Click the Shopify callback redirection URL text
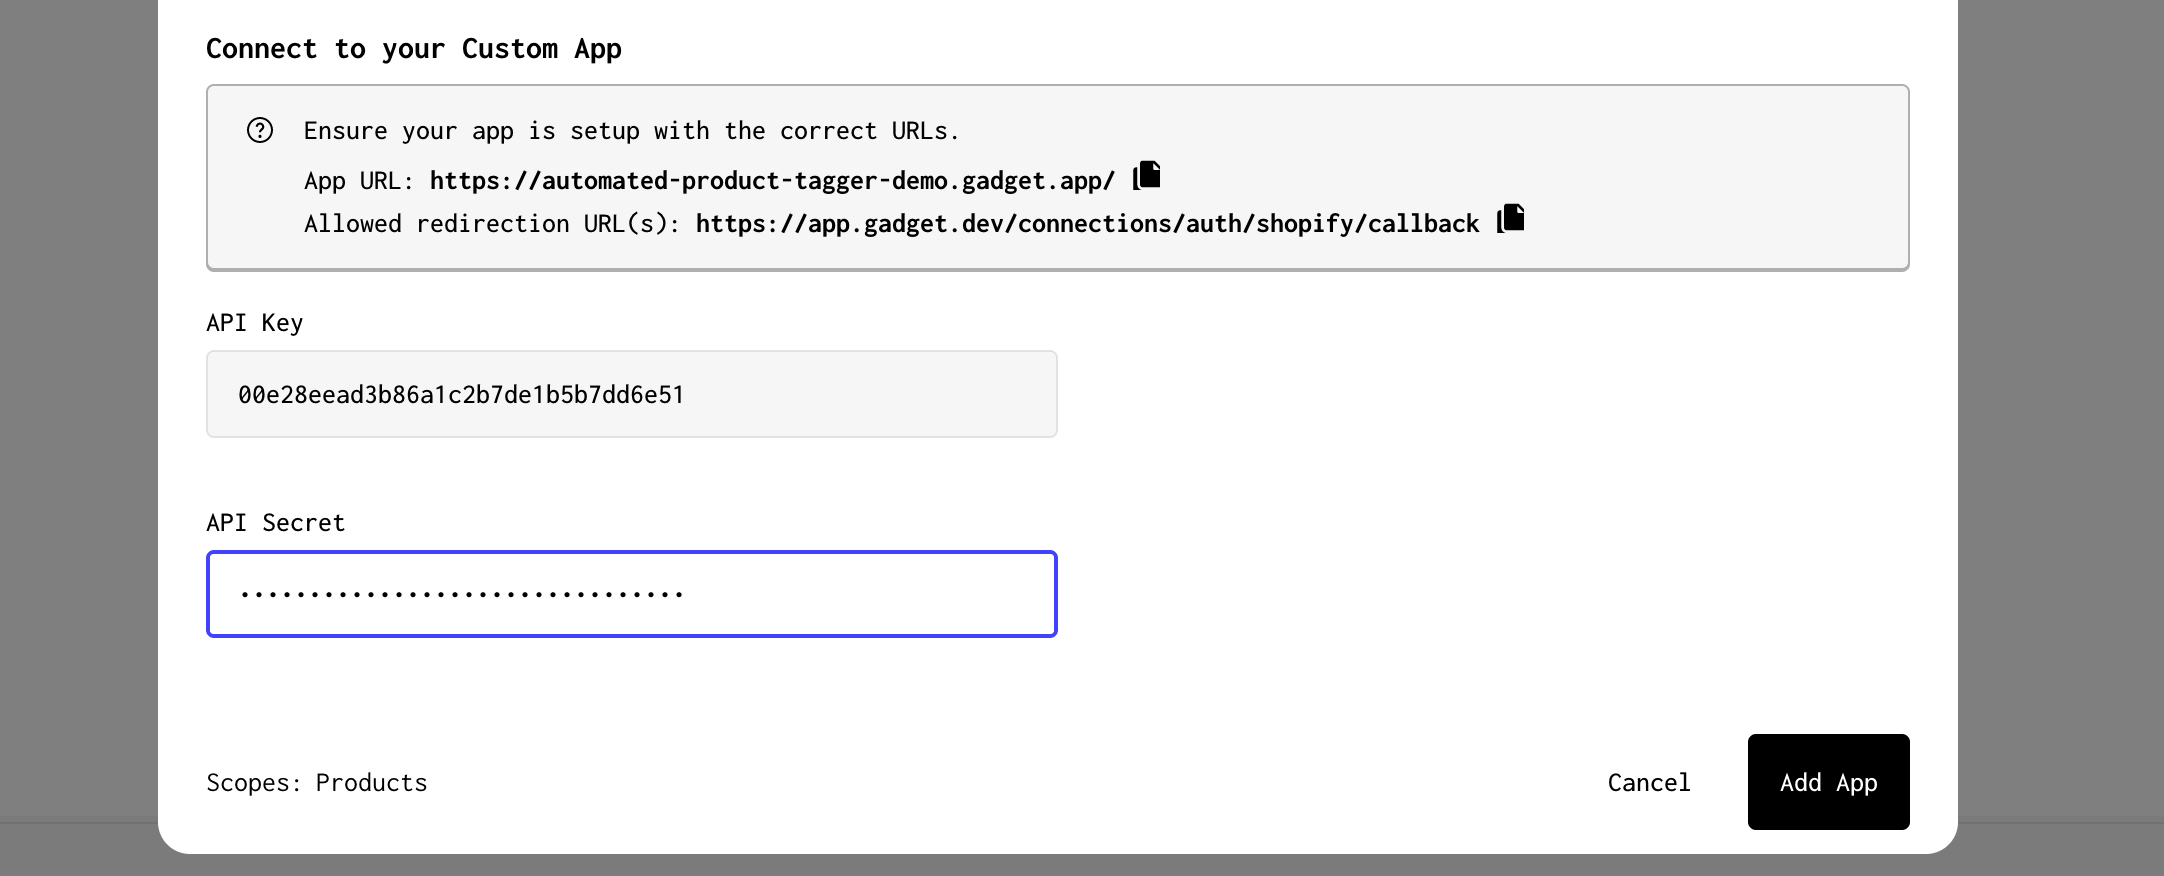The image size is (2164, 876). [1087, 224]
